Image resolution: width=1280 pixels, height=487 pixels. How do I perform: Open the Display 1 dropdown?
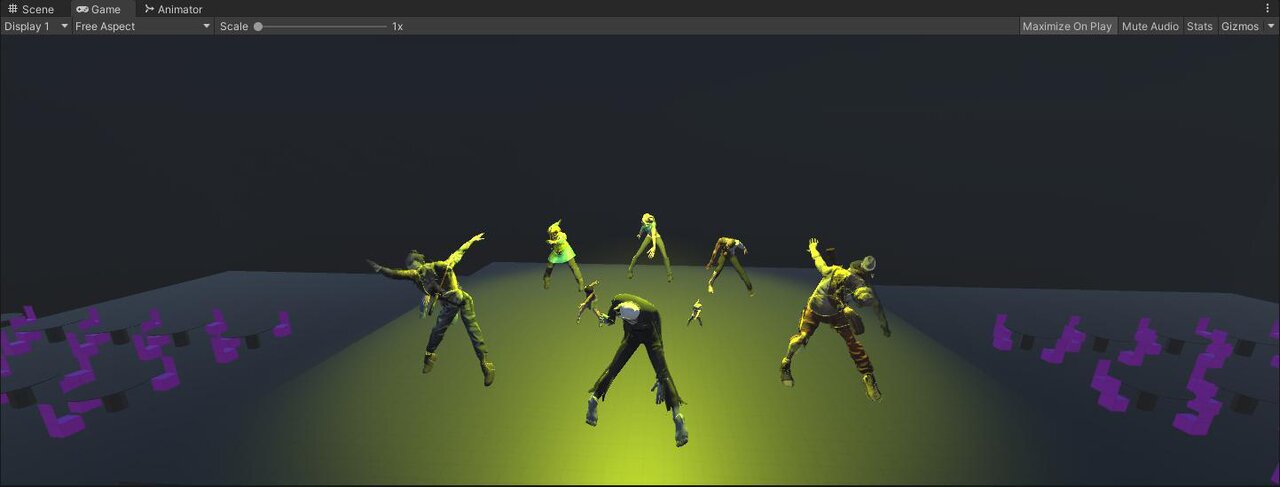click(36, 26)
